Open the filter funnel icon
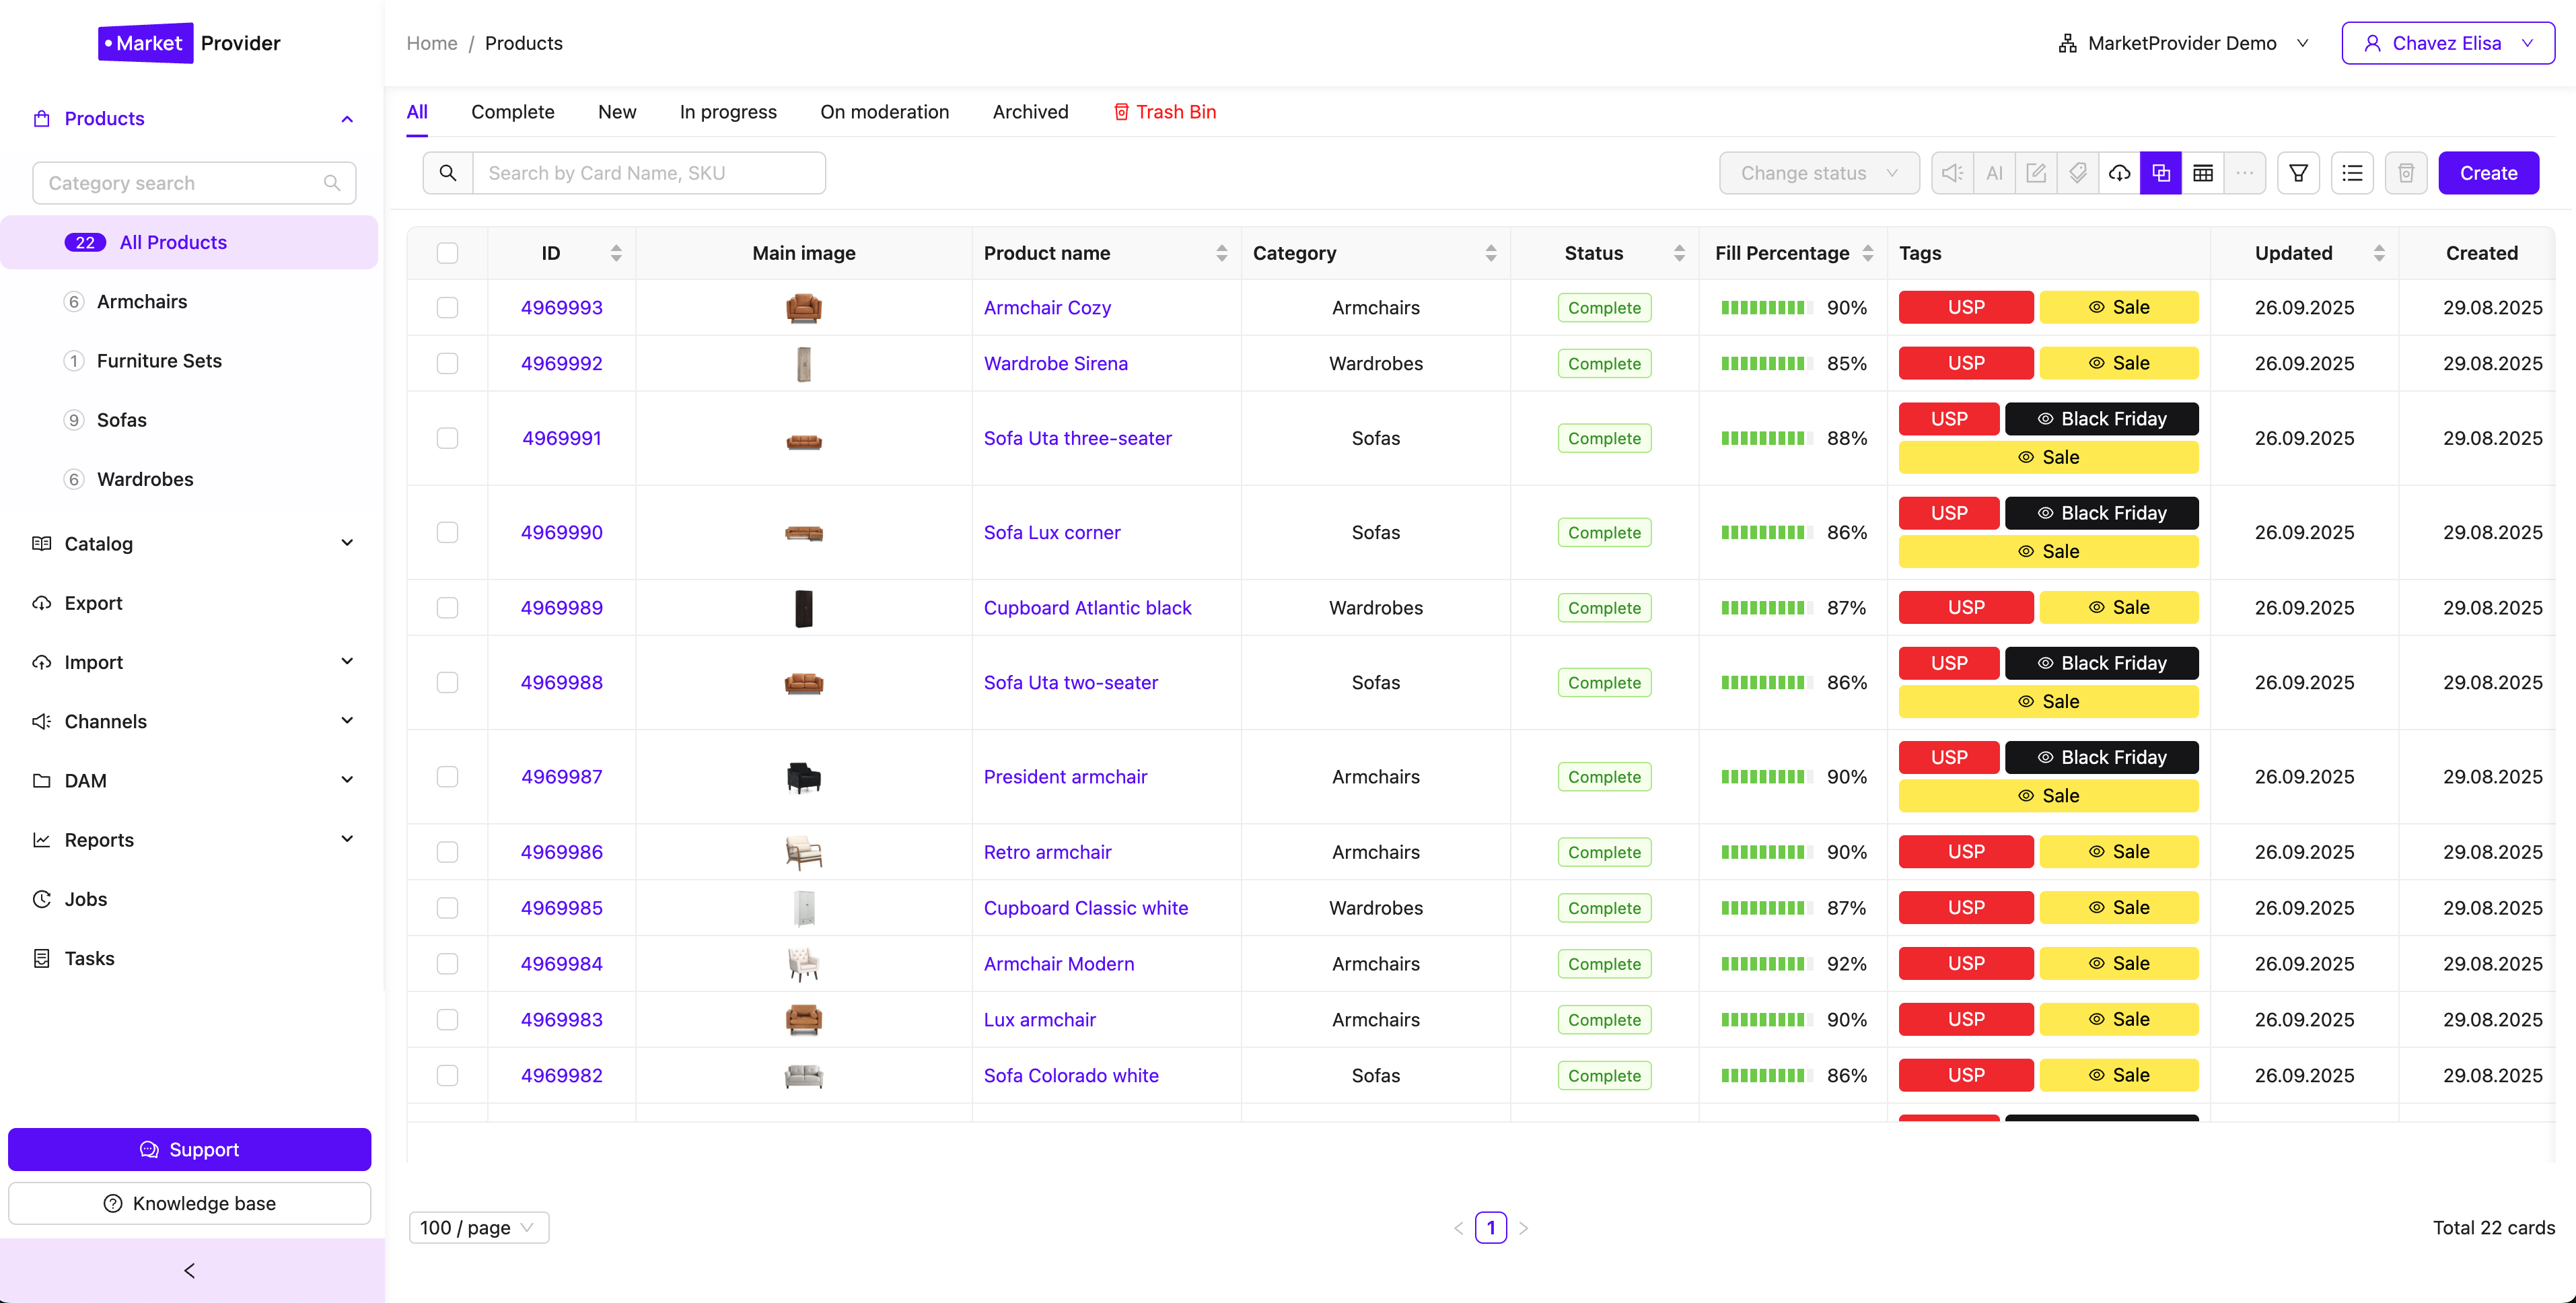This screenshot has width=2576, height=1303. [x=2298, y=173]
